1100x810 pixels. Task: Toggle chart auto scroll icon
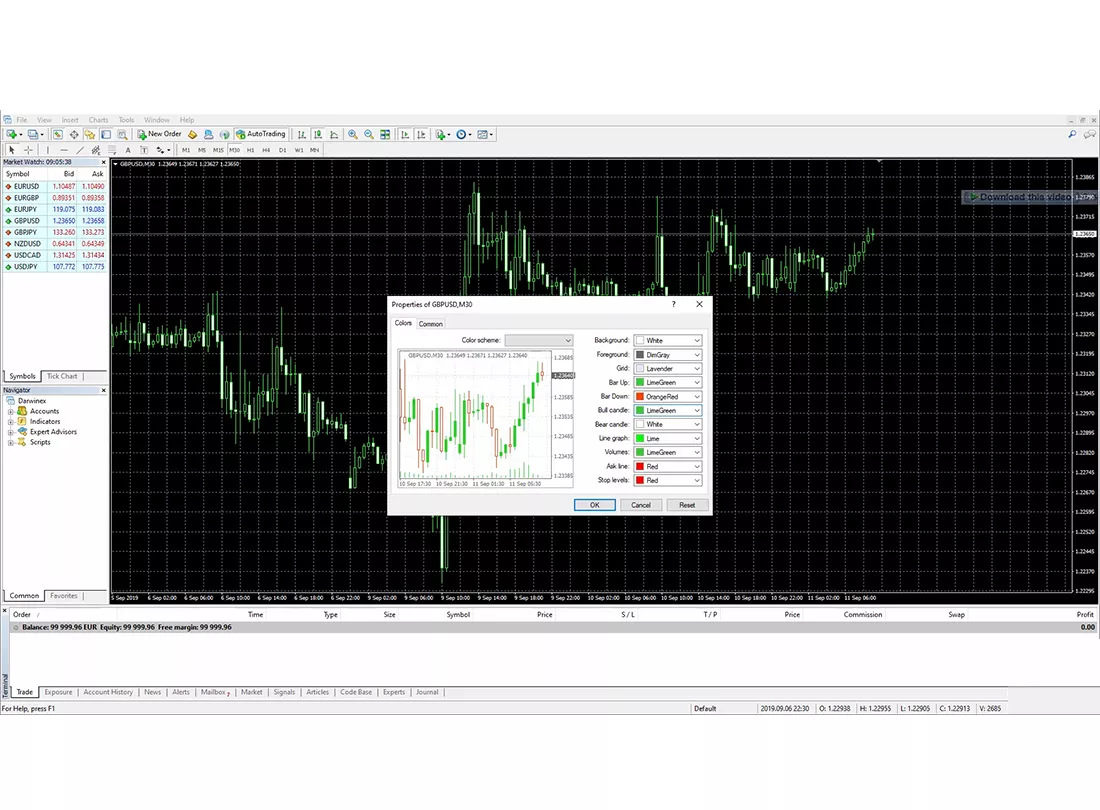(x=405, y=135)
